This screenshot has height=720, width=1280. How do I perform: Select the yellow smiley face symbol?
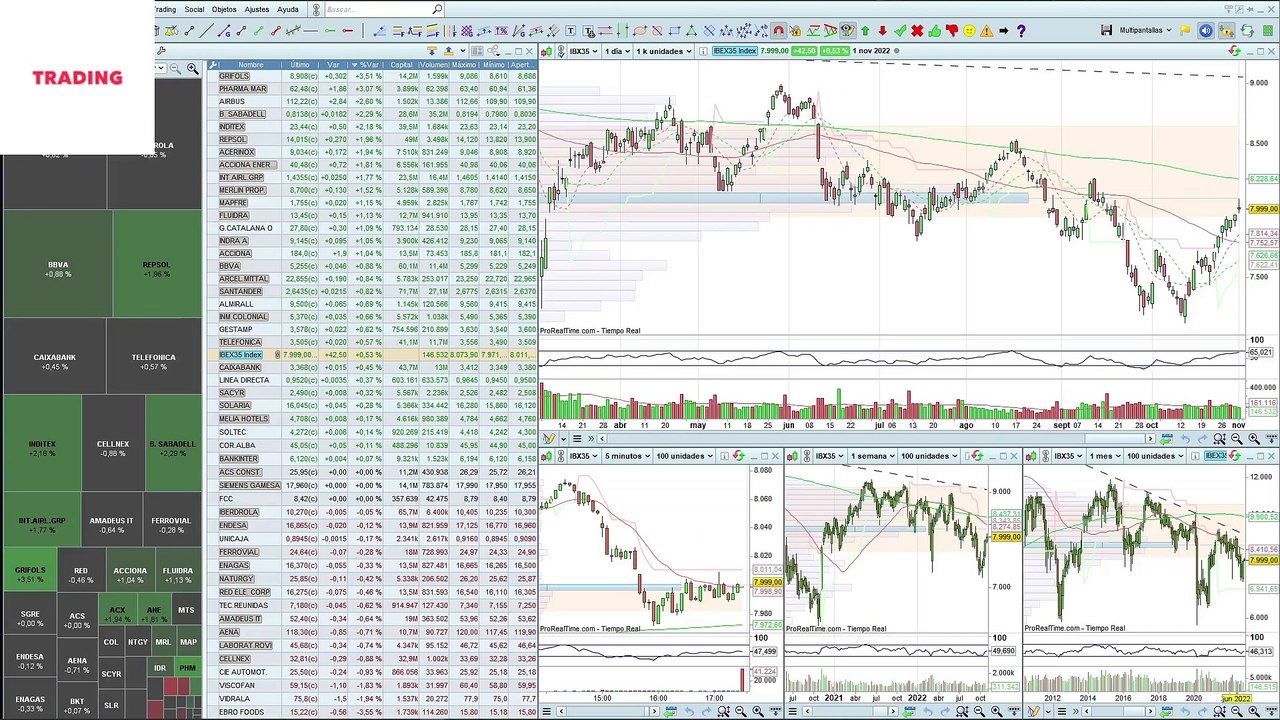point(969,31)
